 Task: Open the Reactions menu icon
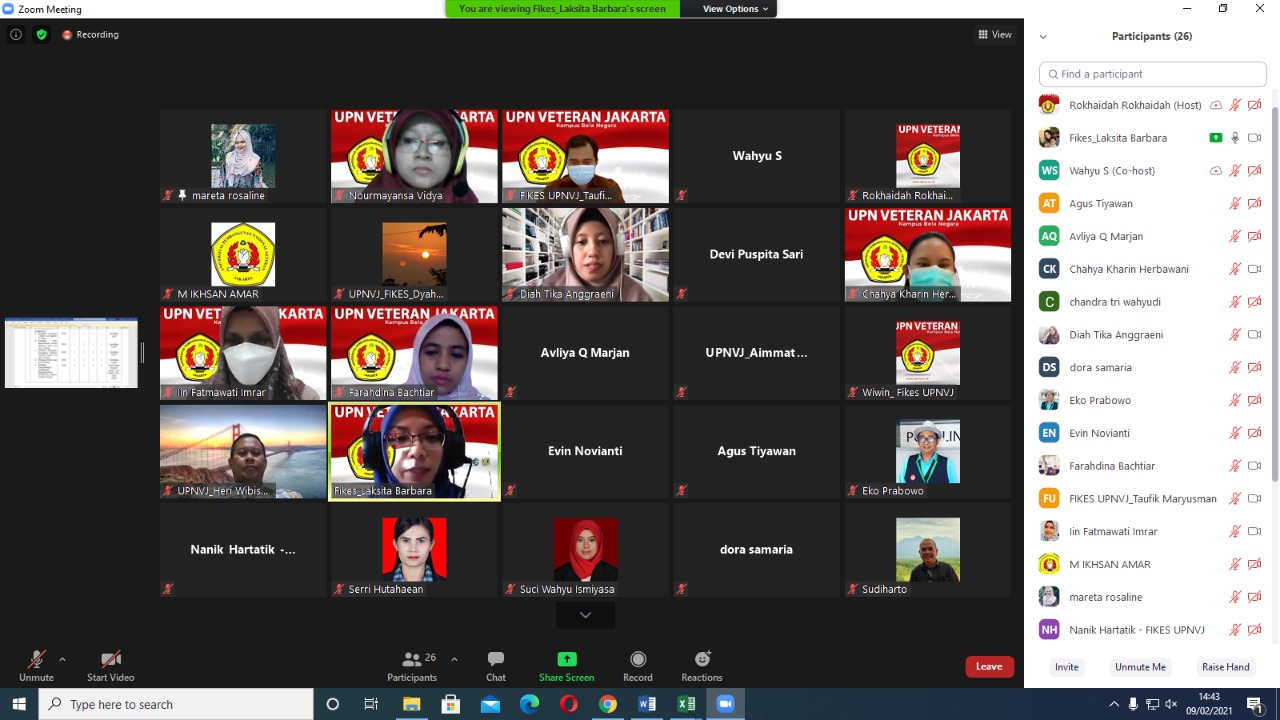point(702,660)
